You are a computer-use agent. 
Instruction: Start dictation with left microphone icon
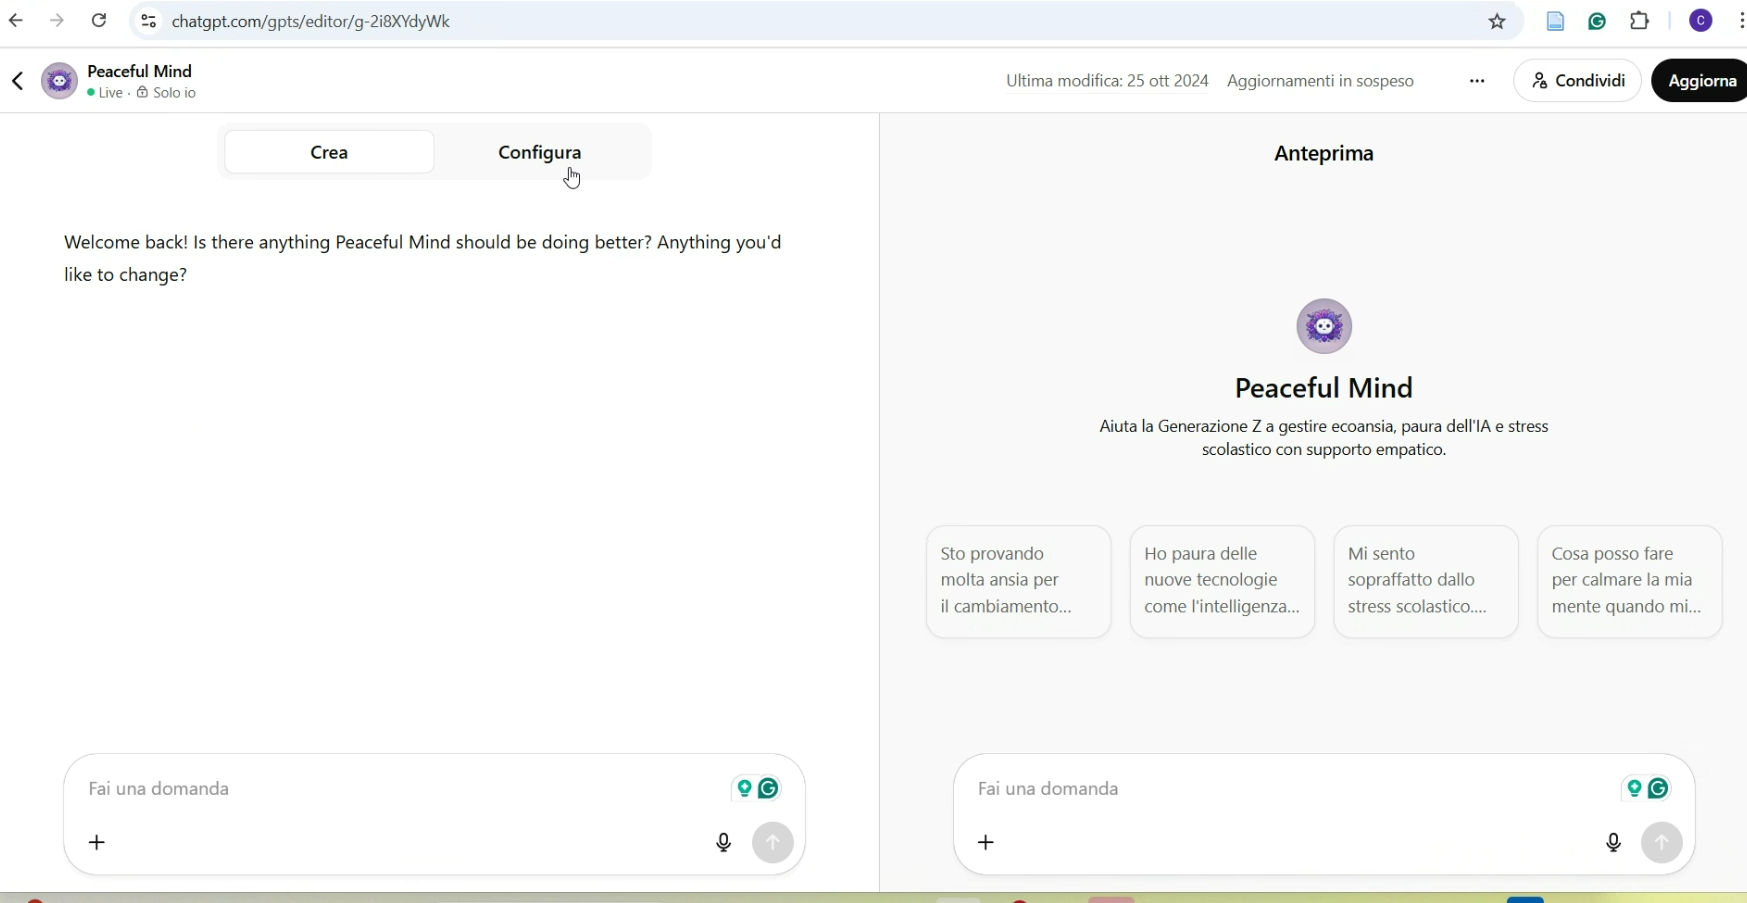(724, 843)
